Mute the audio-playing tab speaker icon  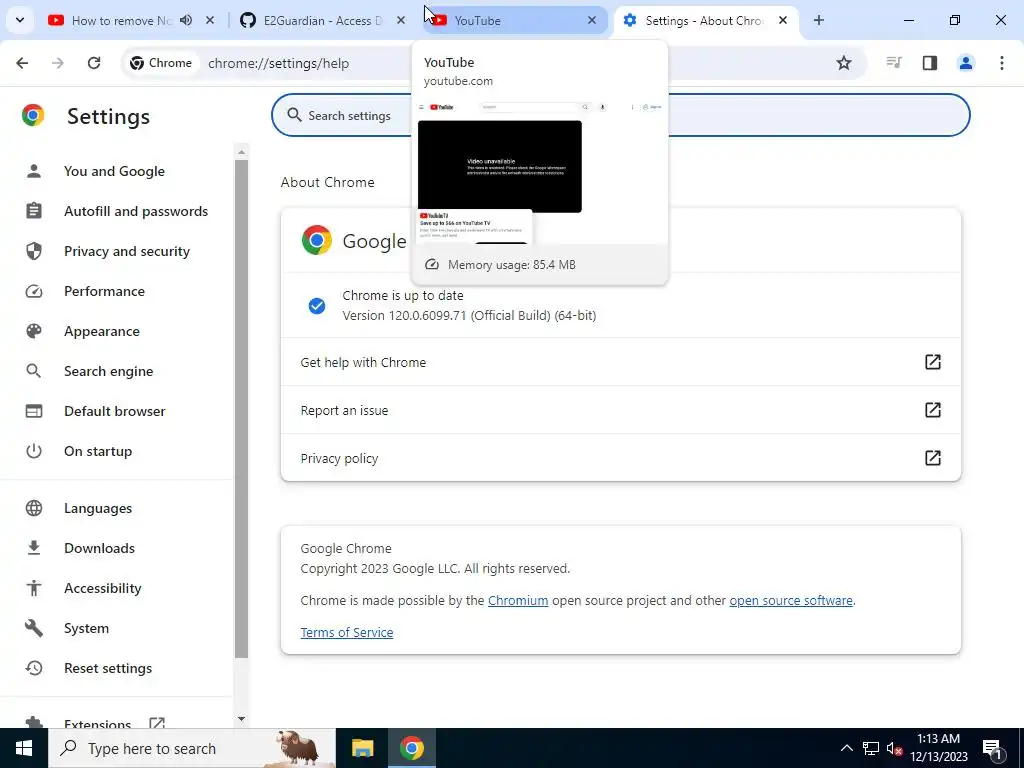(x=186, y=20)
